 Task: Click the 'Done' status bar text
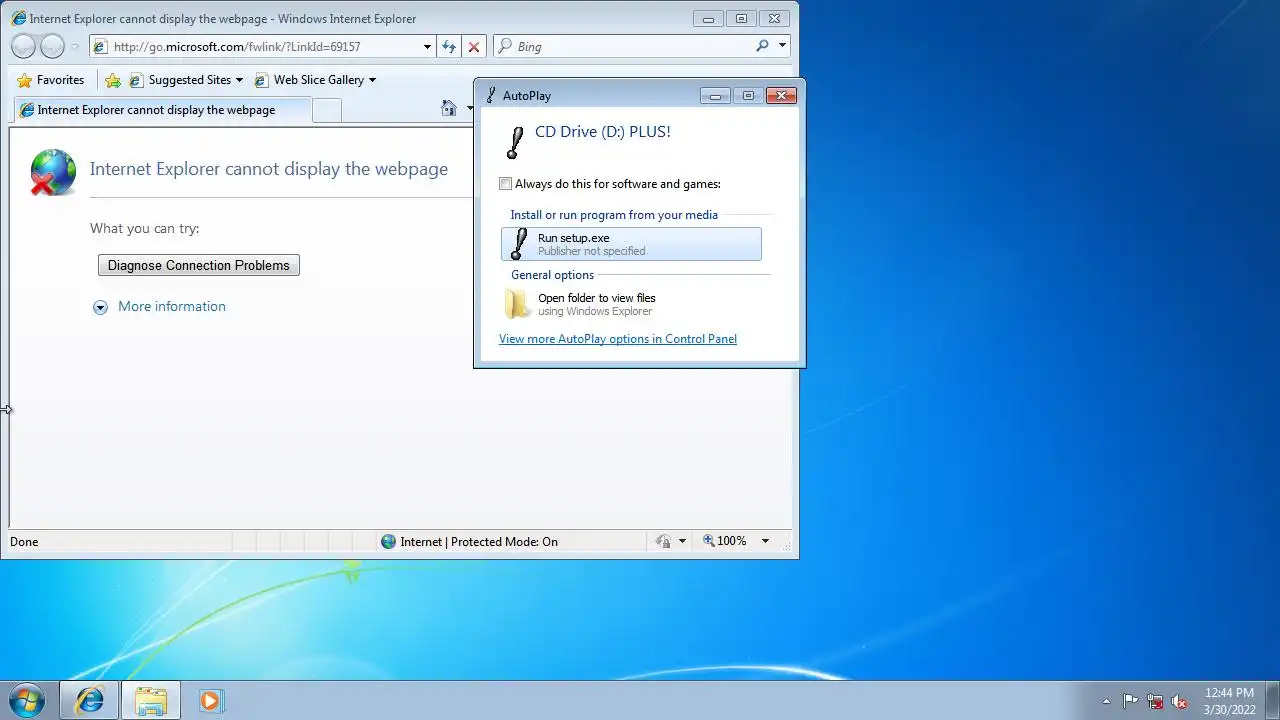tap(24, 541)
